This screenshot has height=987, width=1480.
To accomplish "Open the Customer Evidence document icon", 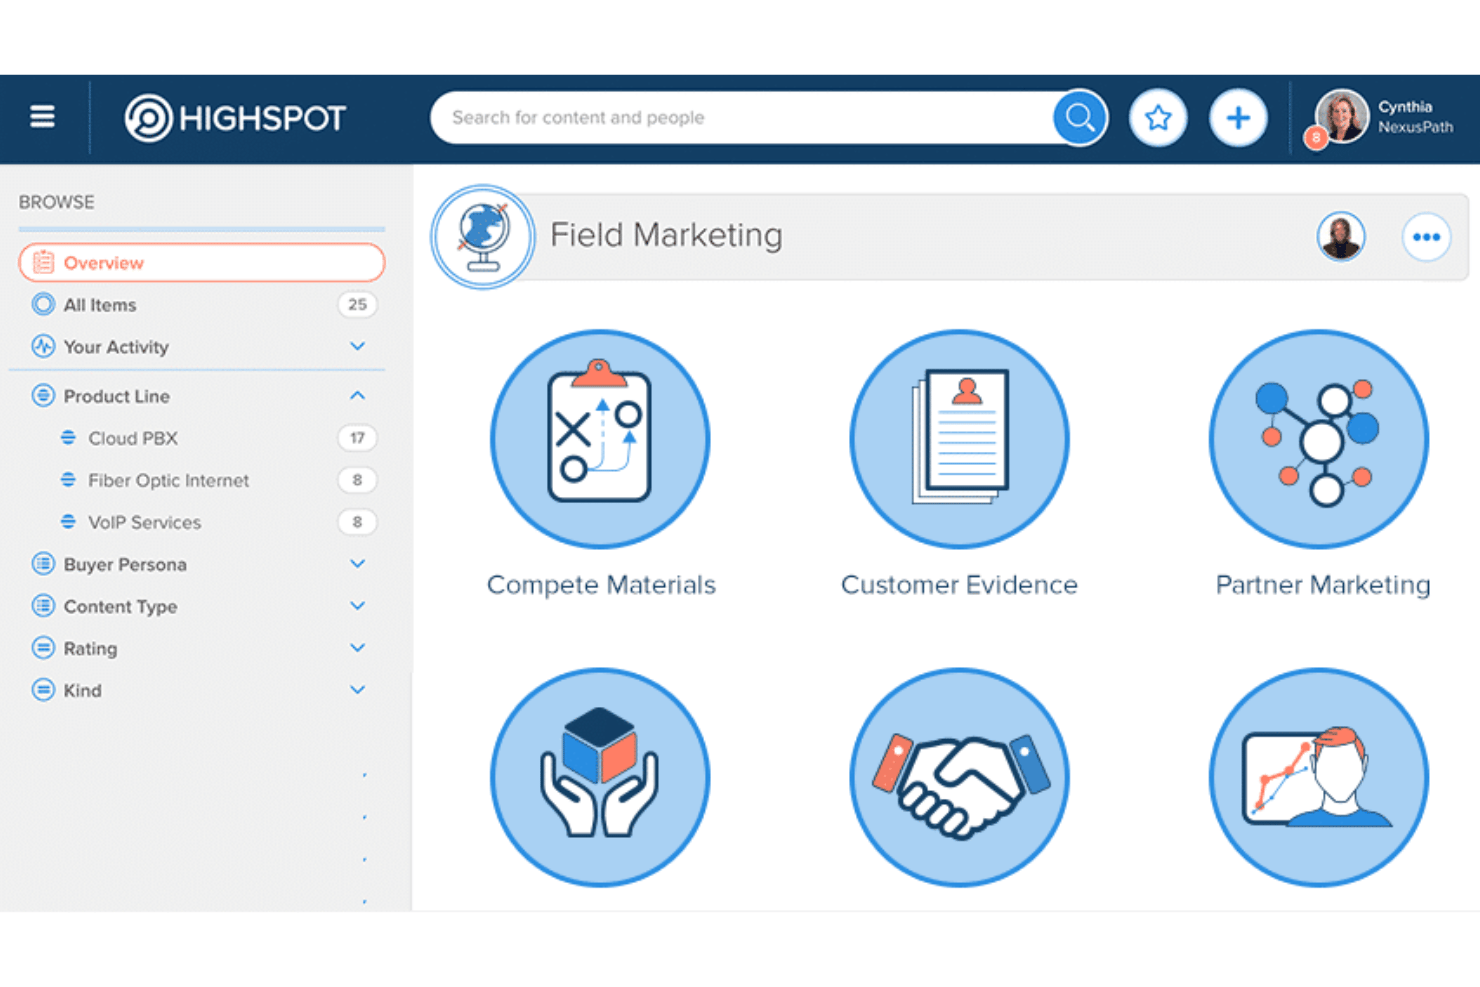I will click(x=959, y=439).
